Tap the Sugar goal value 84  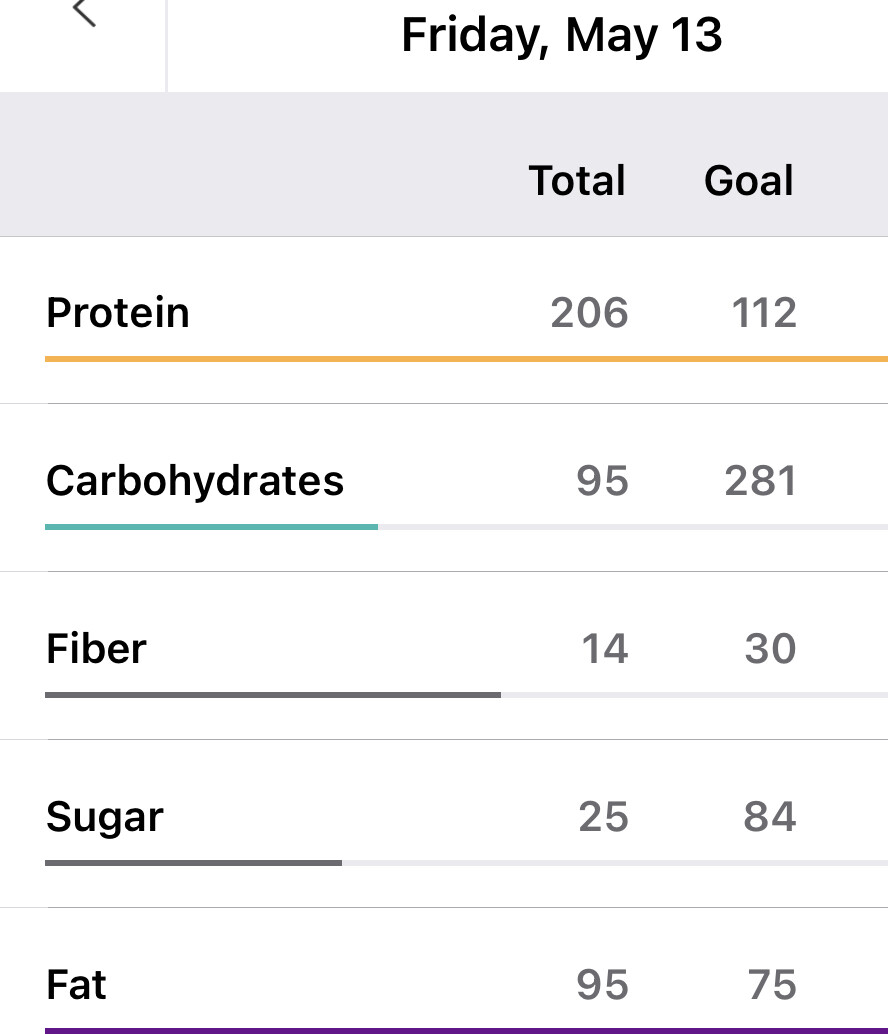coord(770,817)
